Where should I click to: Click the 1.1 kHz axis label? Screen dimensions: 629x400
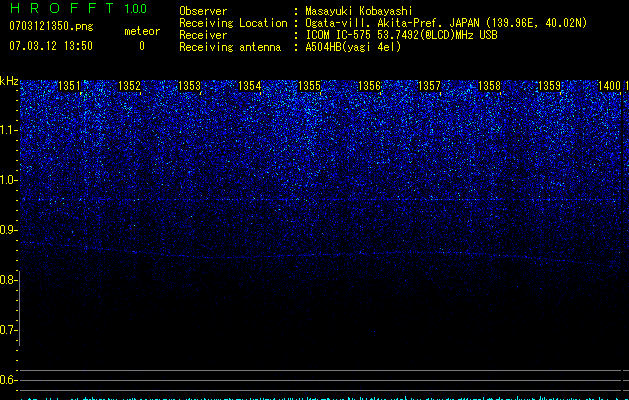[7, 130]
